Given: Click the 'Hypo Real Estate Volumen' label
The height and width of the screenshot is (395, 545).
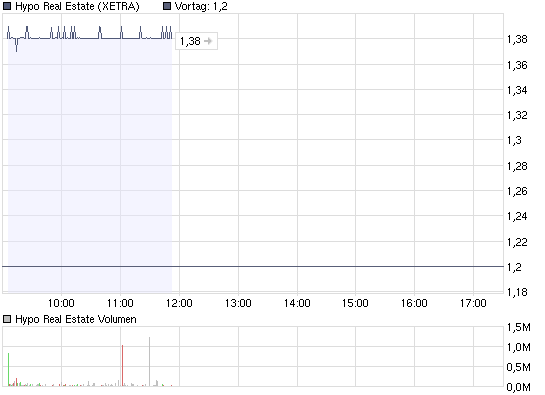Looking at the screenshot, I should click(76, 319).
